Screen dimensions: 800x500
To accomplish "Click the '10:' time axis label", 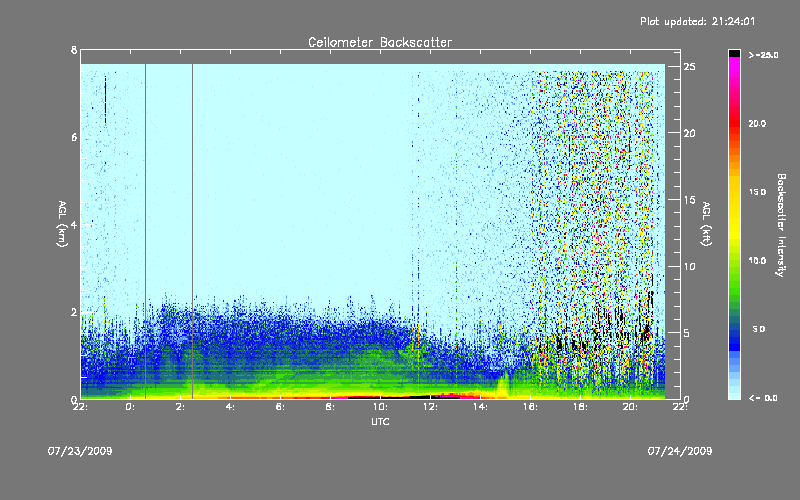I will click(x=381, y=407).
